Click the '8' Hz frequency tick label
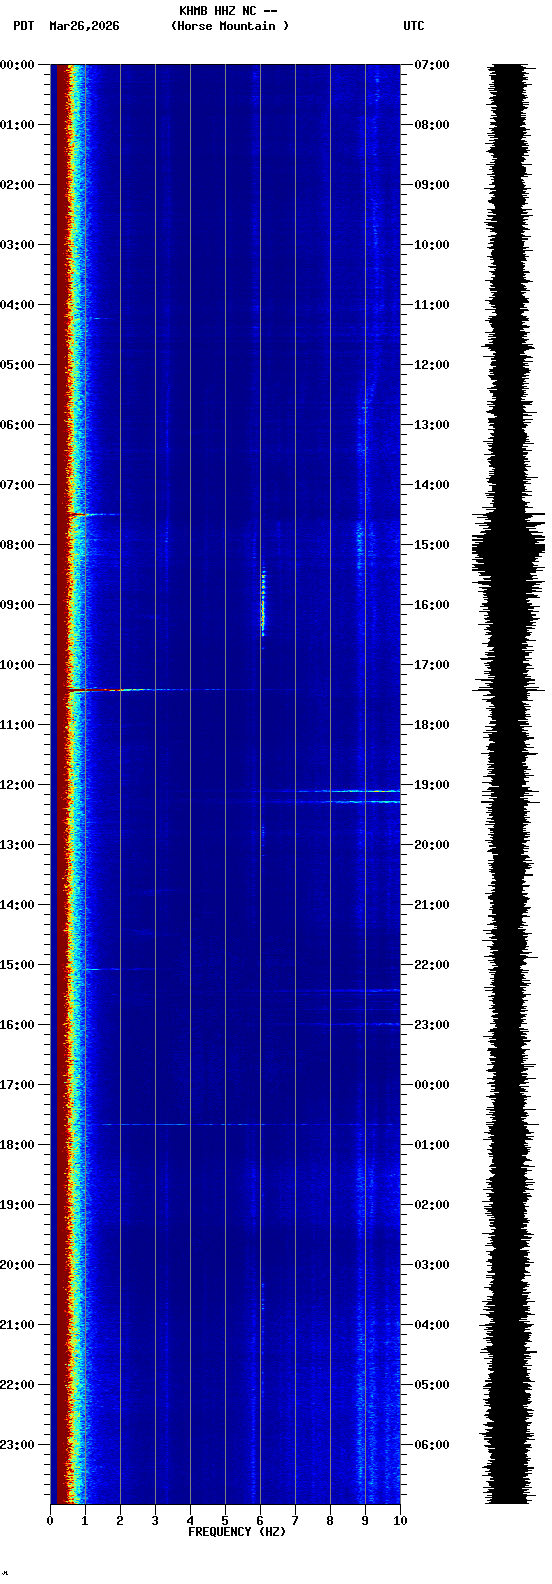The width and height of the screenshot is (552, 1584). click(x=330, y=1521)
